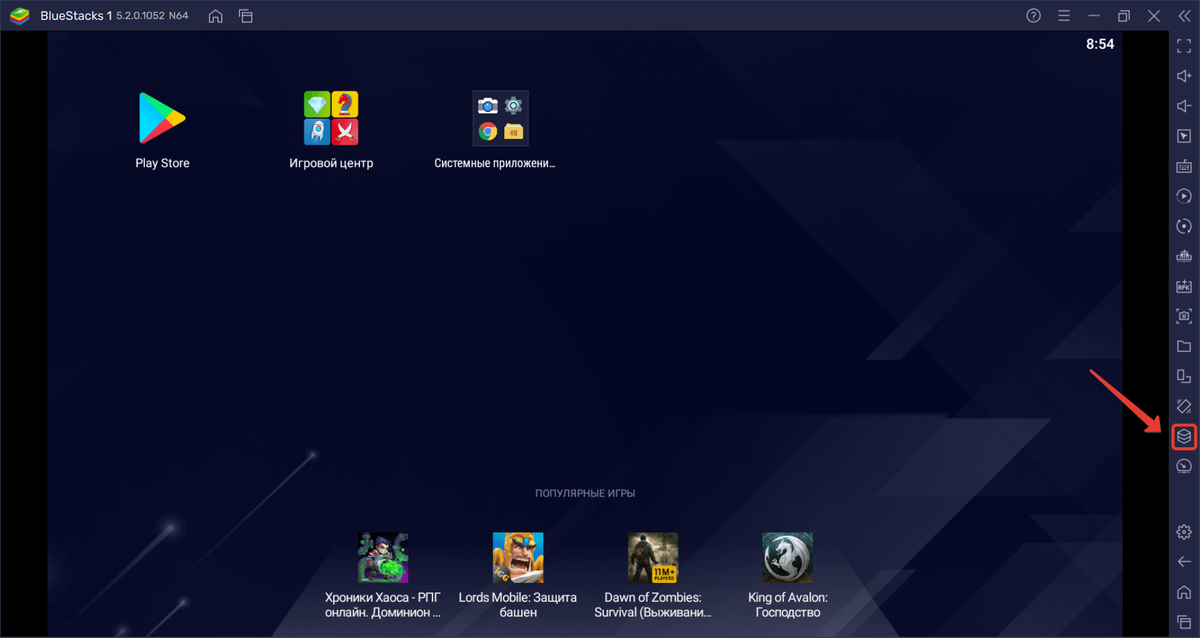1200x638 pixels.
Task: Toggle full screen mode in sidebar
Action: 1184,46
